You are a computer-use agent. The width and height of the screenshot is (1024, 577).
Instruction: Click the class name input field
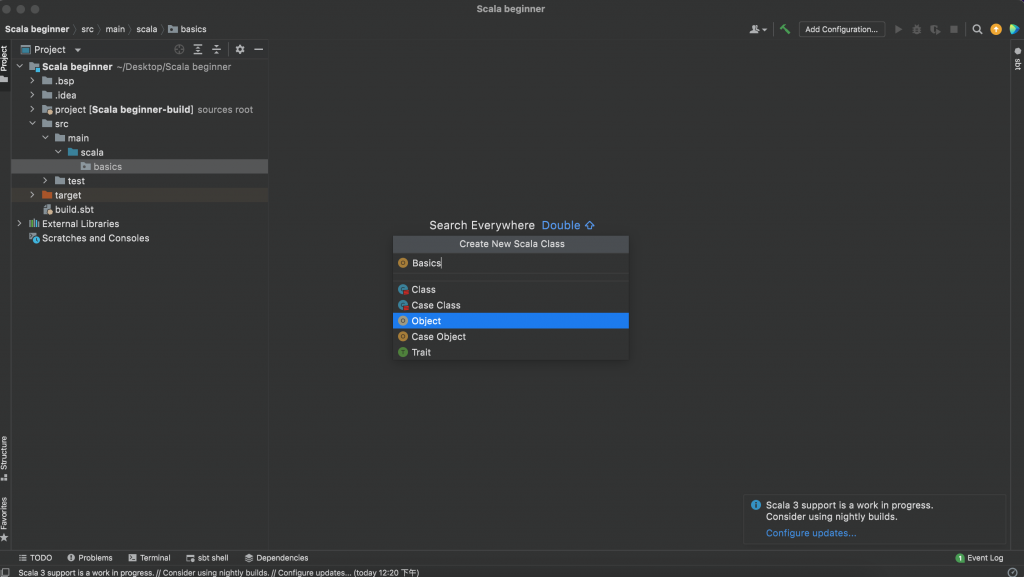511,263
